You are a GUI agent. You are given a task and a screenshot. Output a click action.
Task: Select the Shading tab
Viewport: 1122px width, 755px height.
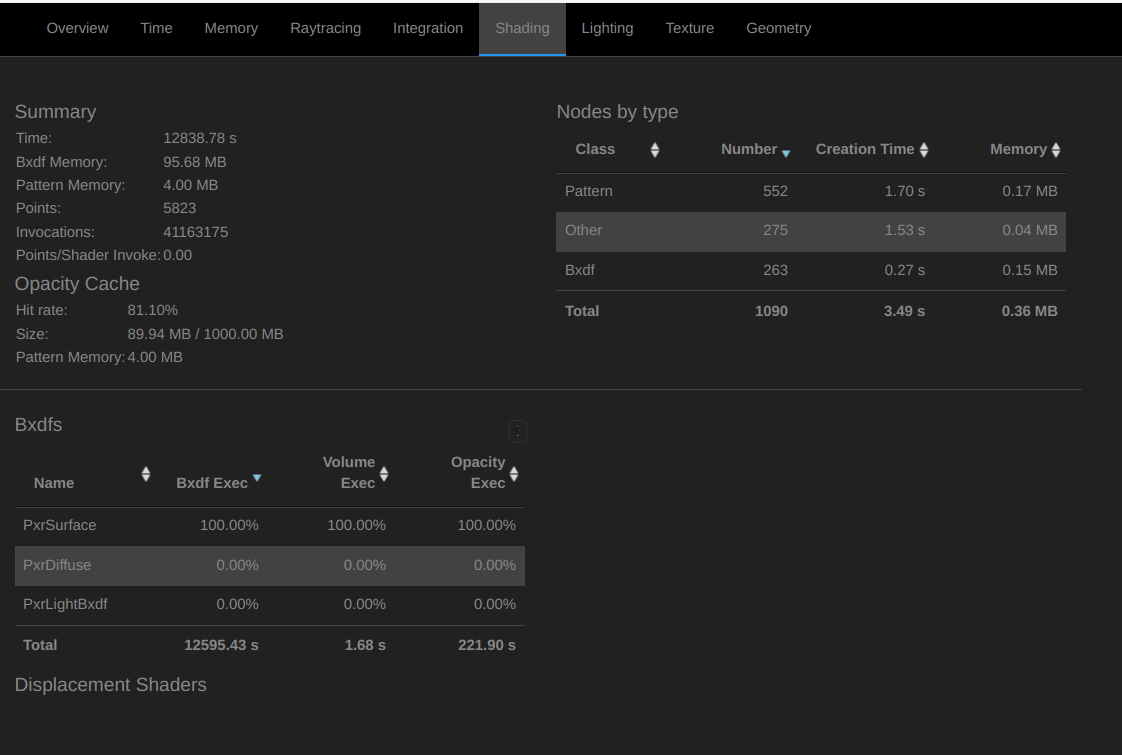point(522,28)
